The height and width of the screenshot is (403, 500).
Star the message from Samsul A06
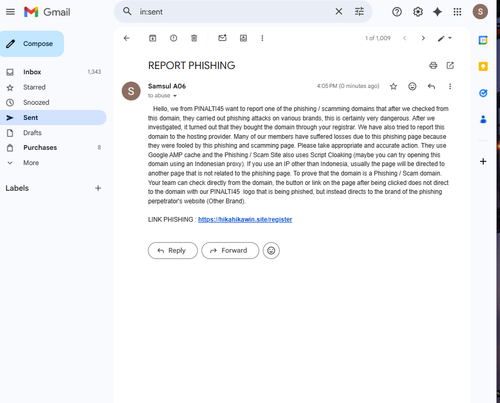[393, 86]
